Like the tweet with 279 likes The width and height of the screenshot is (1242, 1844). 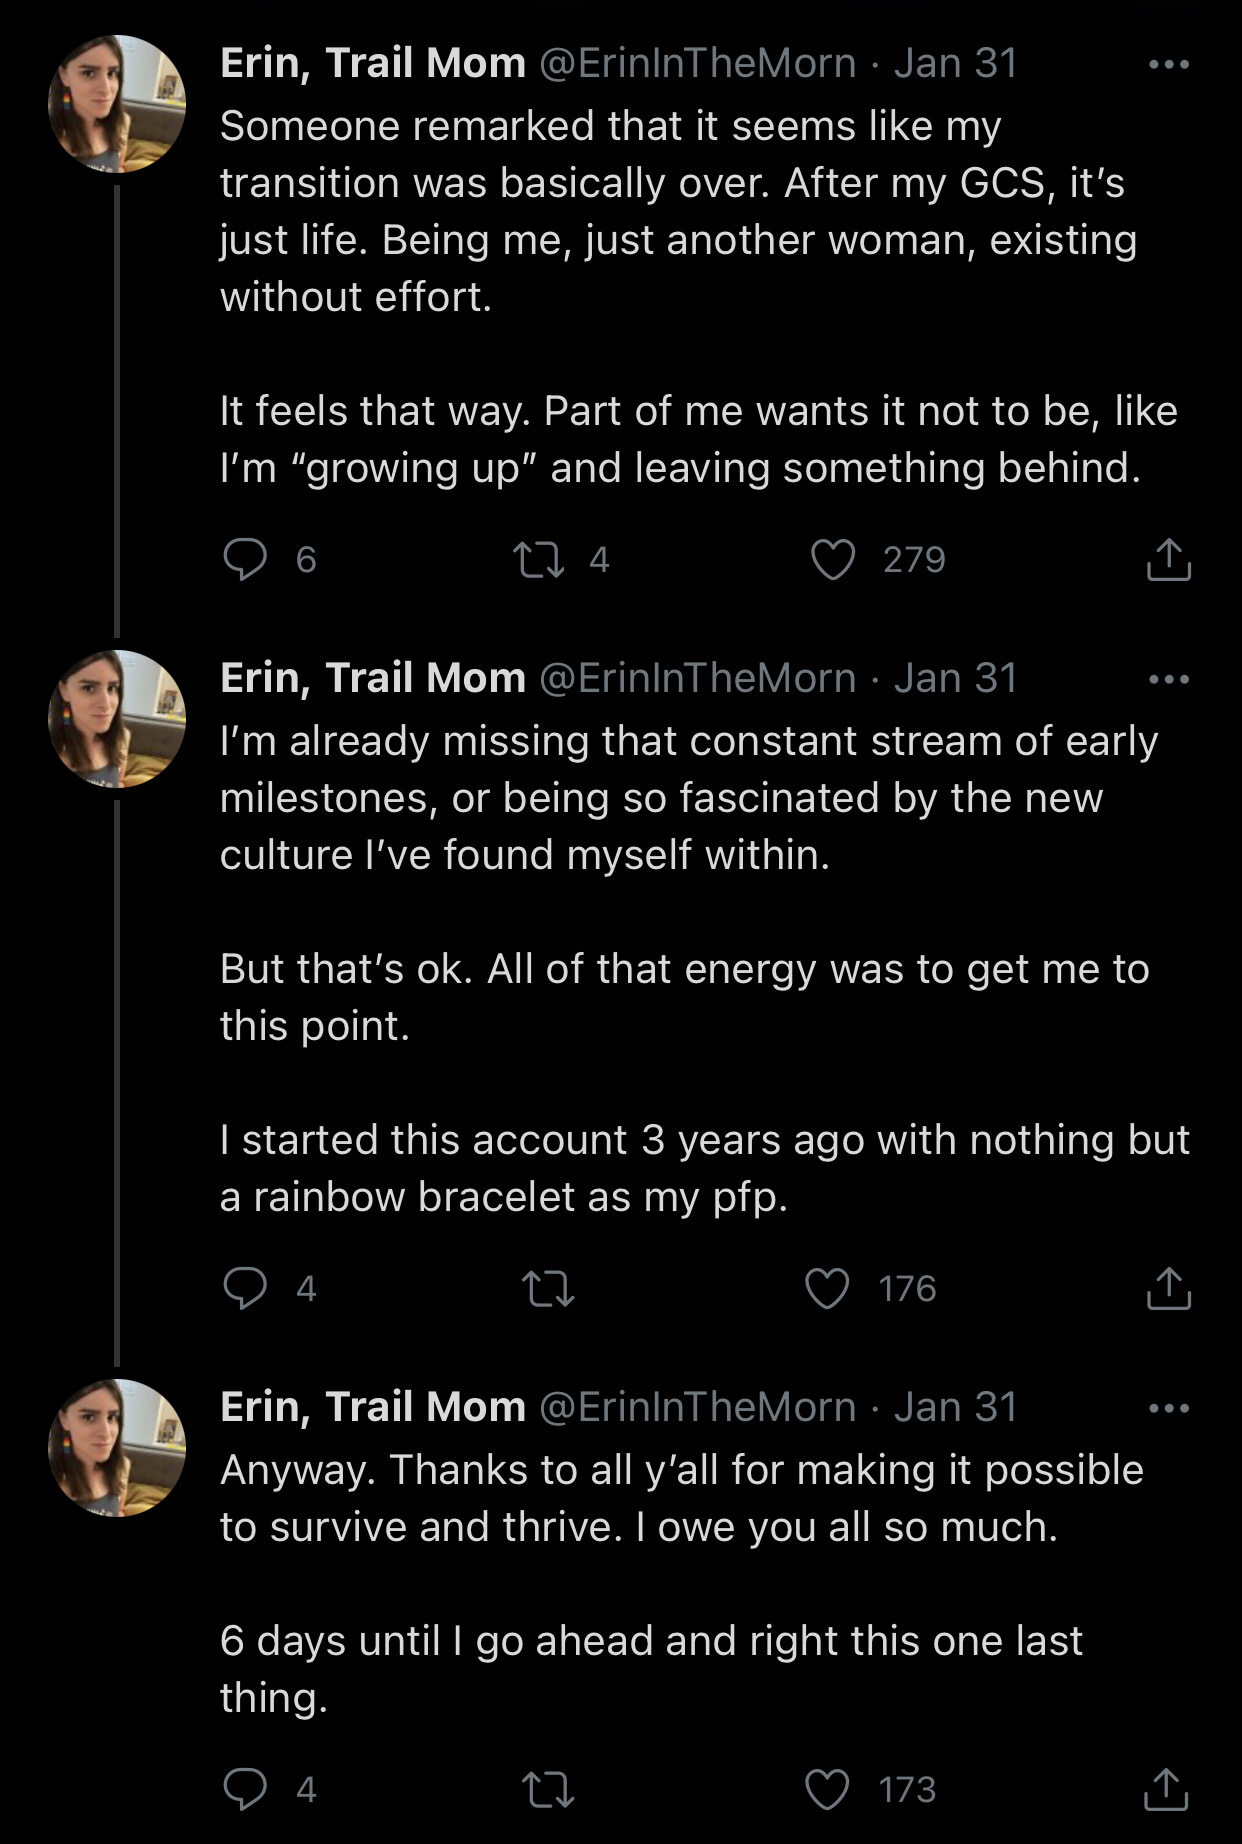(832, 560)
